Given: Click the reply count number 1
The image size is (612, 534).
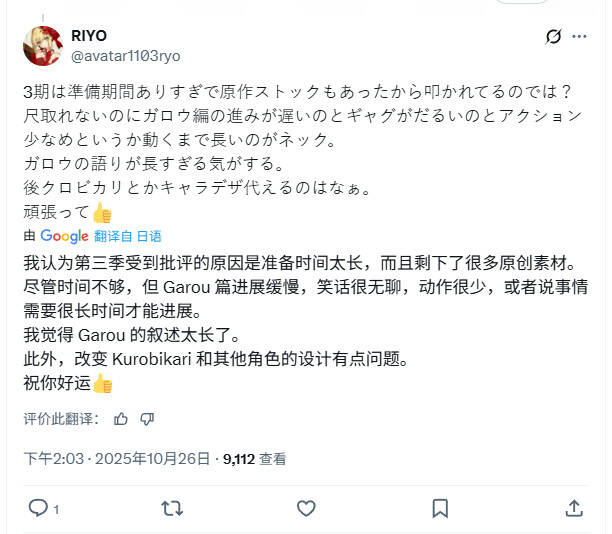Looking at the screenshot, I should 56,509.
